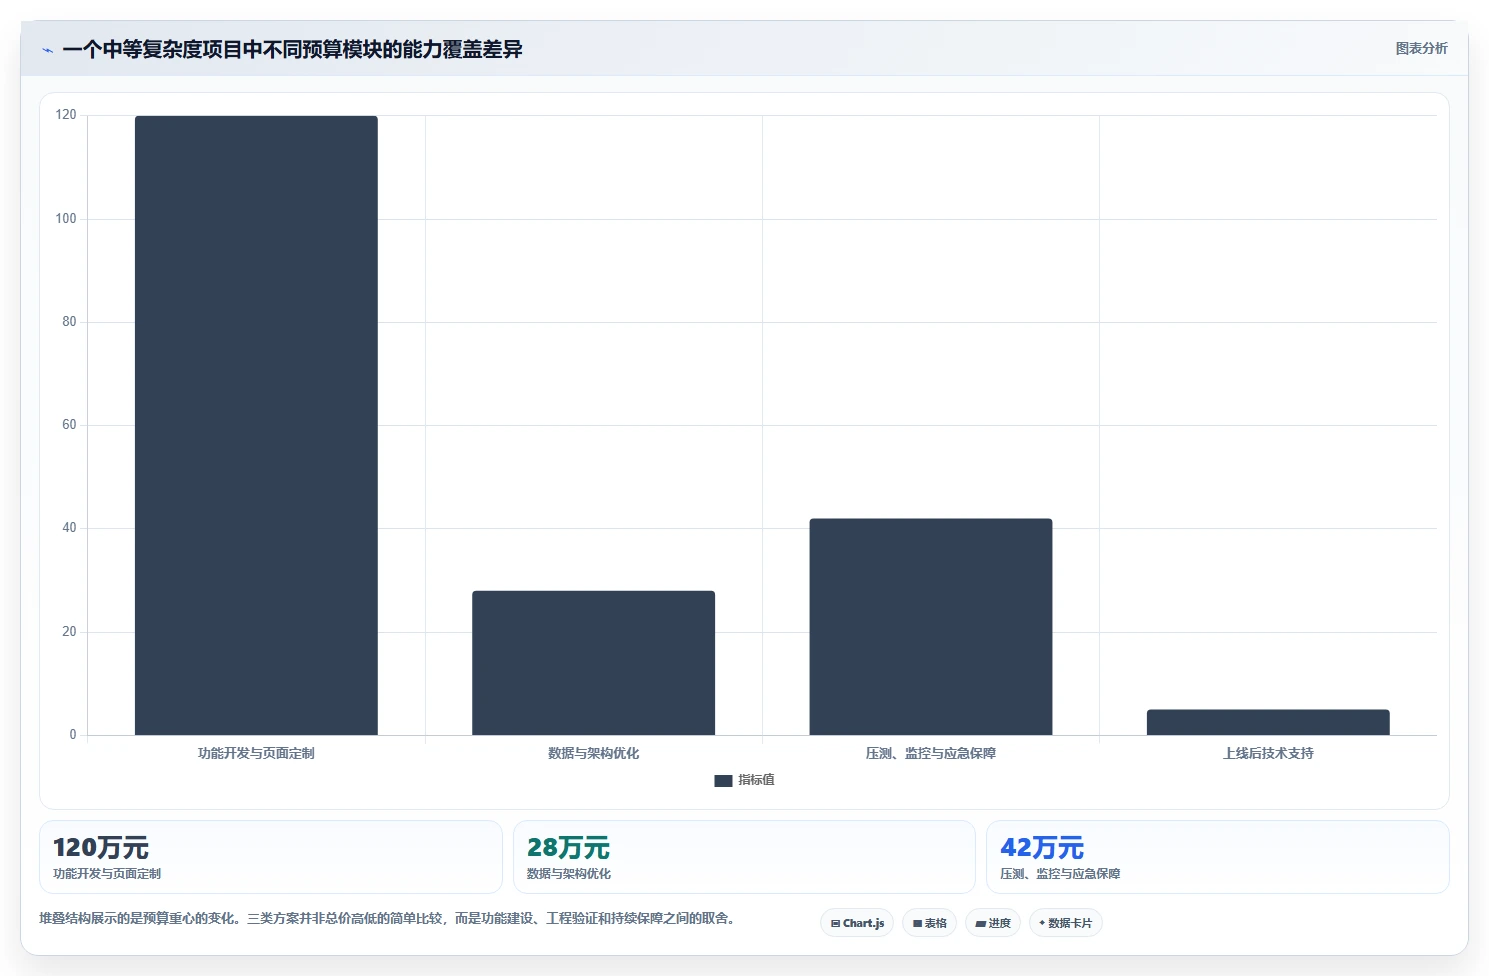This screenshot has width=1489, height=976.
Task: Click the title 一个中等复杂度项目中不同预算模块的能力覆盖差异
Action: [292, 49]
